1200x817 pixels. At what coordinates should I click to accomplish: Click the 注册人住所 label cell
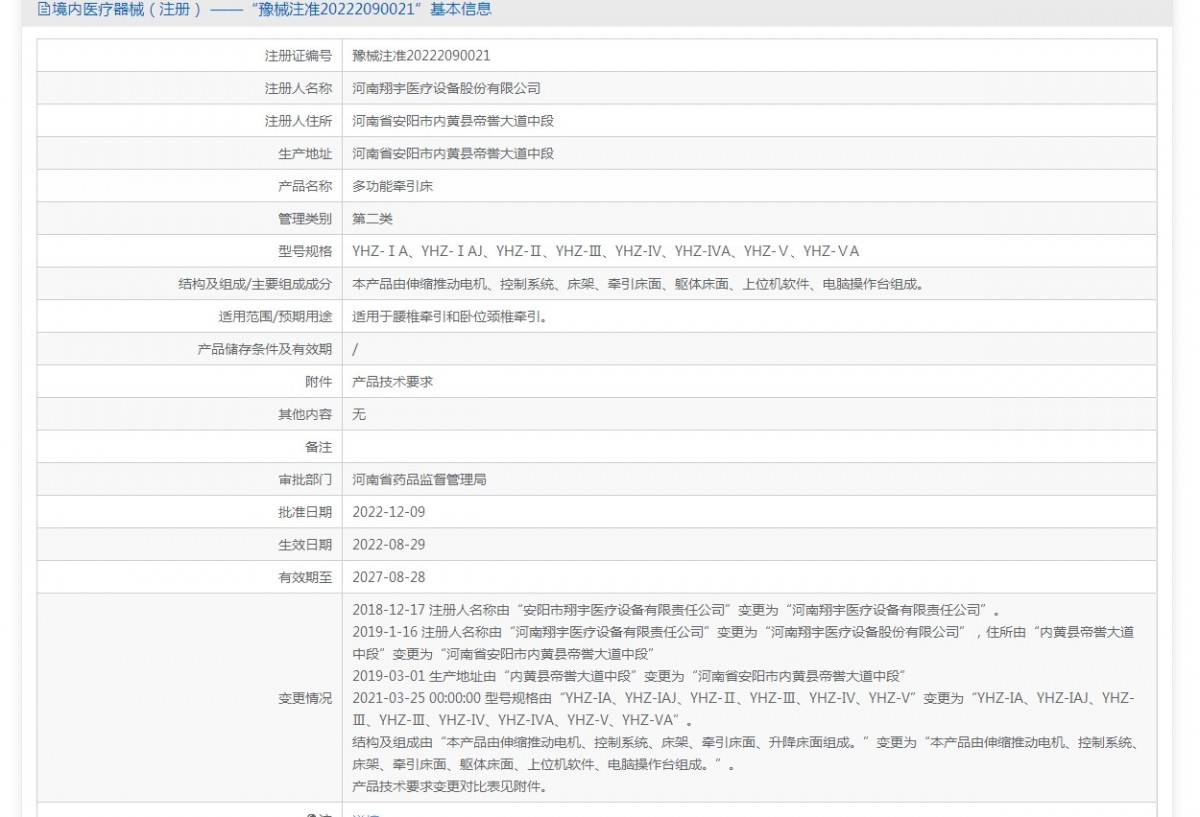point(190,121)
